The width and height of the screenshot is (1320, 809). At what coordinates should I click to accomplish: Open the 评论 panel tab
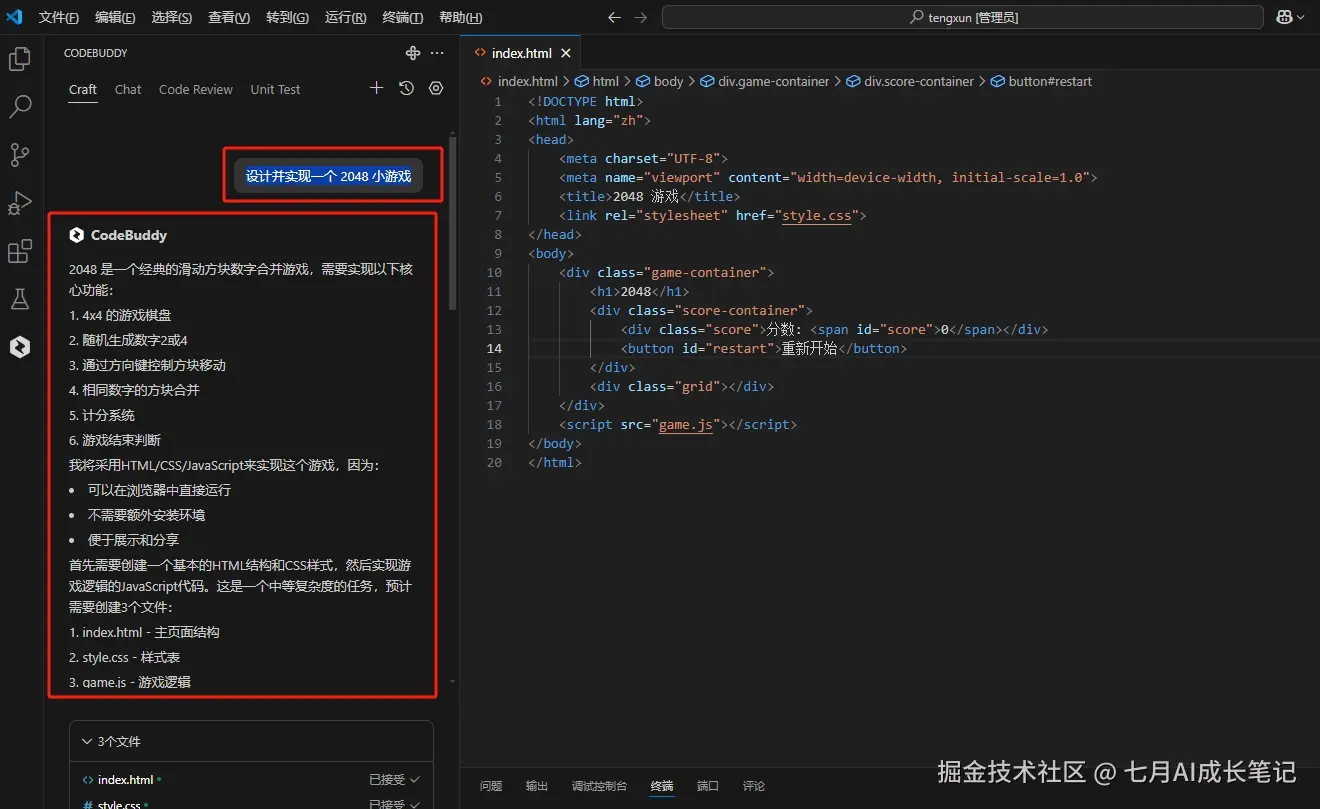coord(754,786)
